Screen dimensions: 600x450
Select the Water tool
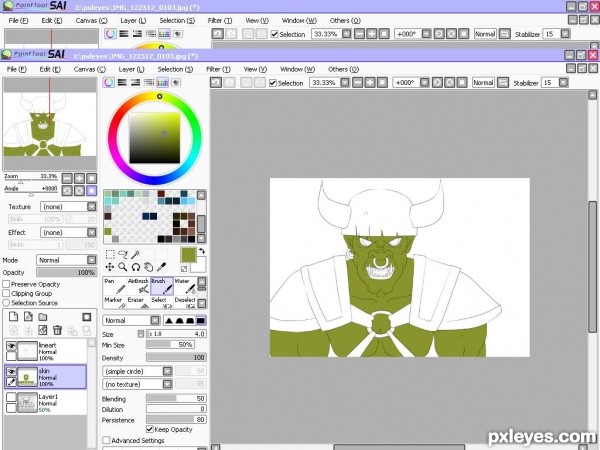pos(185,286)
